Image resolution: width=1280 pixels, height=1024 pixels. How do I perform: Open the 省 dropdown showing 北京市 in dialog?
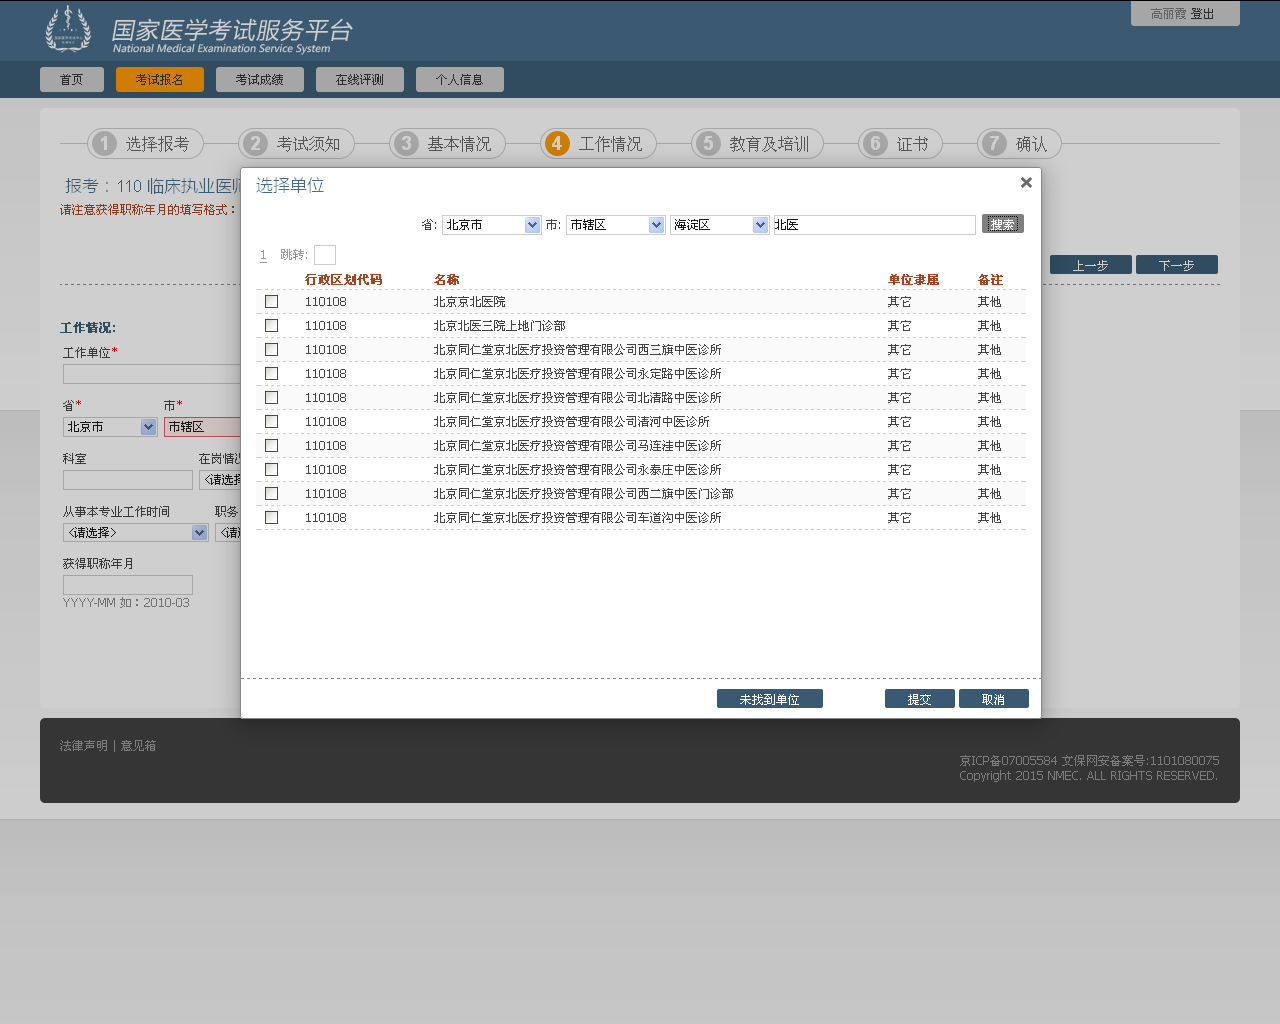pos(491,225)
